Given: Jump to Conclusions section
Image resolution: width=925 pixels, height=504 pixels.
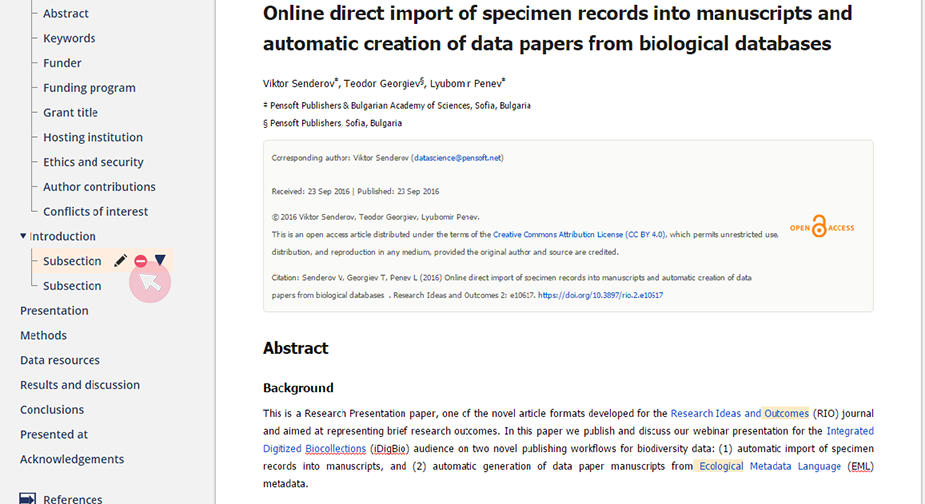Looking at the screenshot, I should click(52, 410).
